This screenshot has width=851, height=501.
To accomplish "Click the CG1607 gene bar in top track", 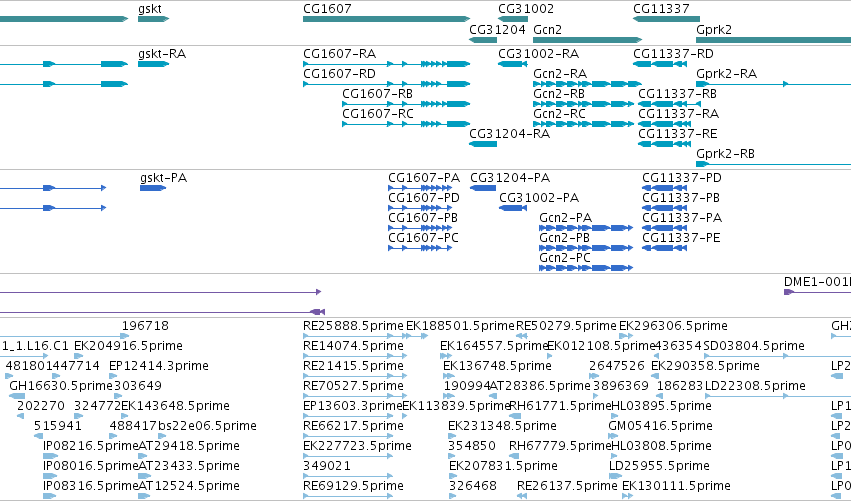I will (x=386, y=19).
